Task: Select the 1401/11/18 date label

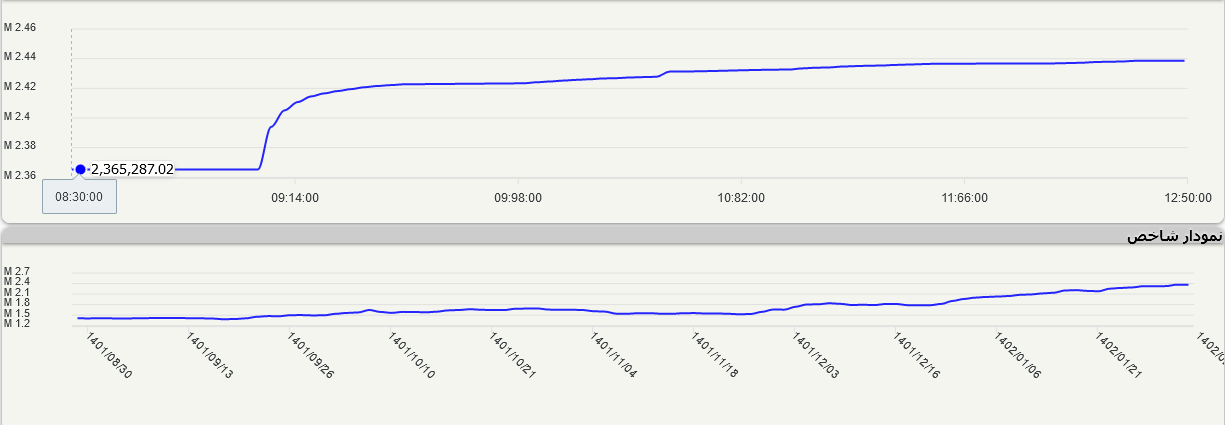Action: (x=715, y=356)
